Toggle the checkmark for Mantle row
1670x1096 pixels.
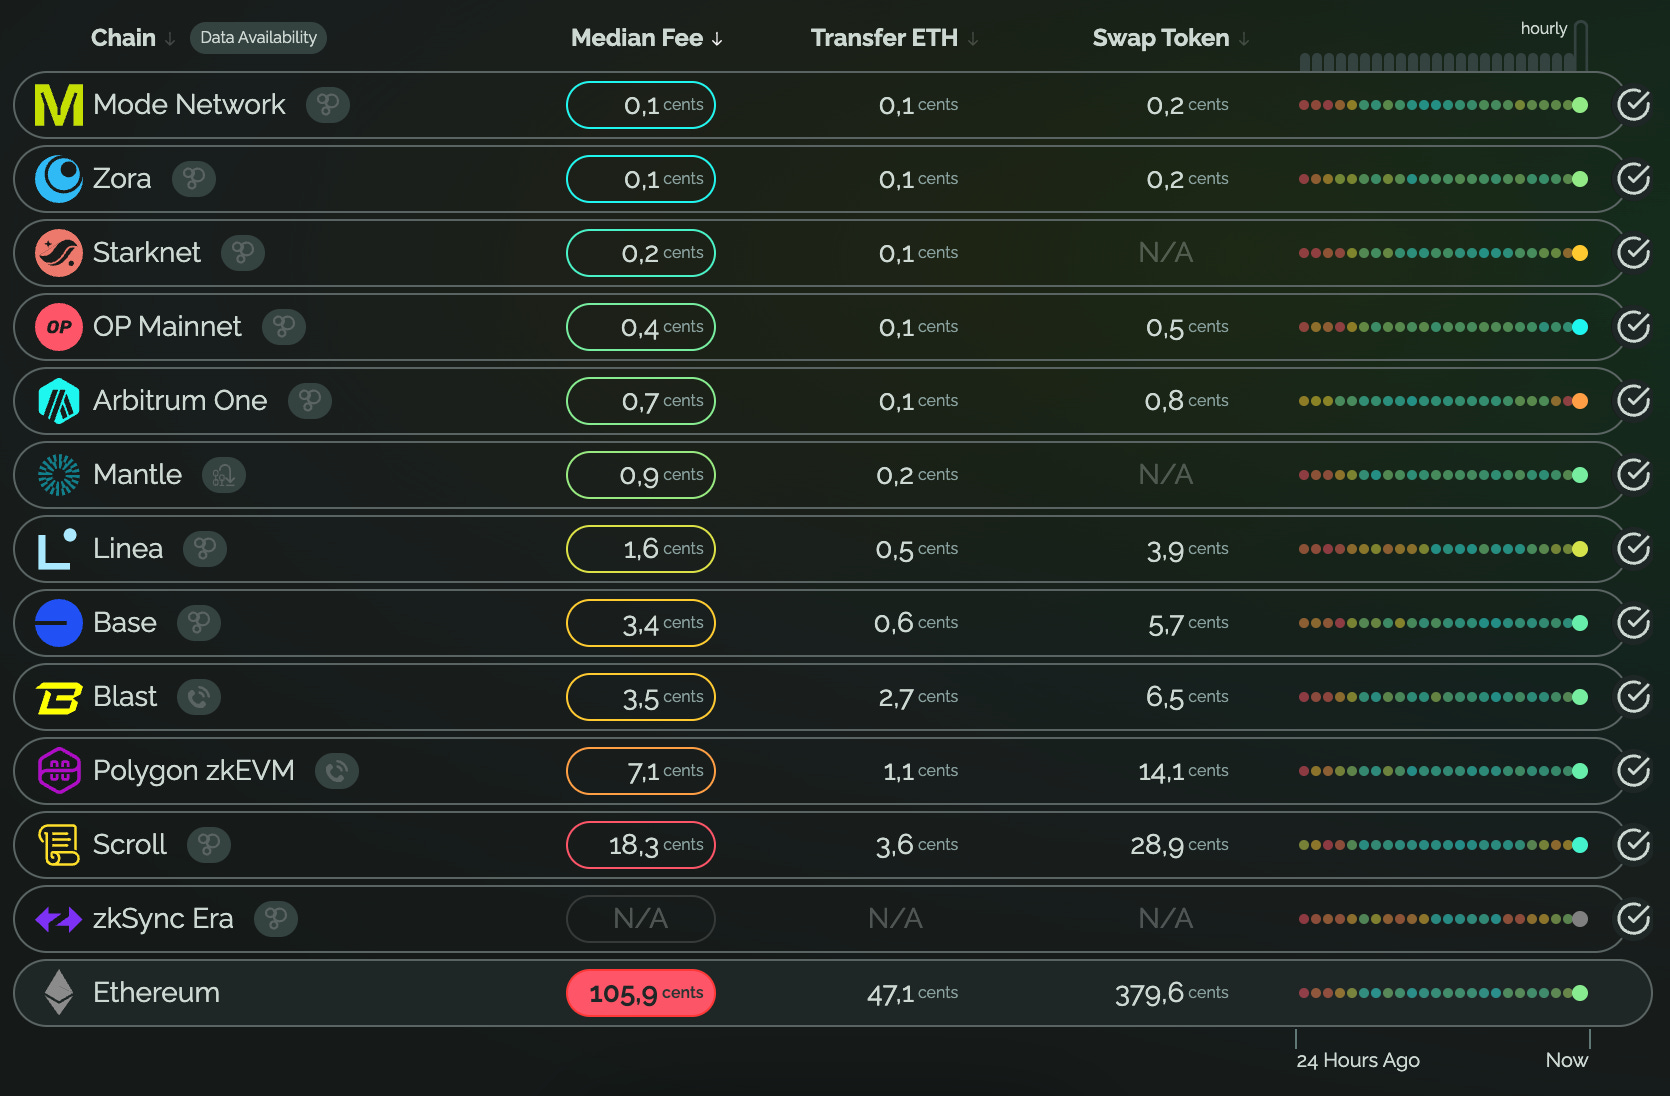1634,474
